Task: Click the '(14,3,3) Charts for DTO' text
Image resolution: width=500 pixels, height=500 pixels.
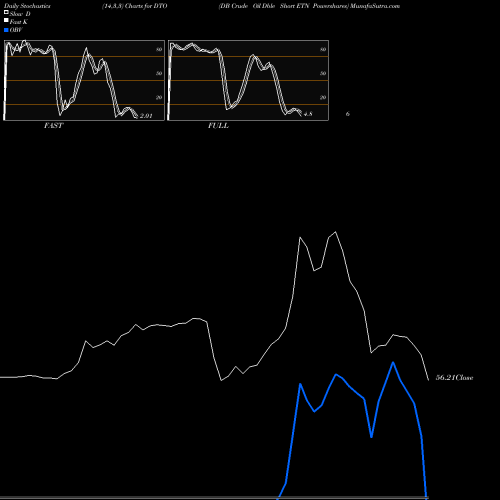Action: [135, 6]
